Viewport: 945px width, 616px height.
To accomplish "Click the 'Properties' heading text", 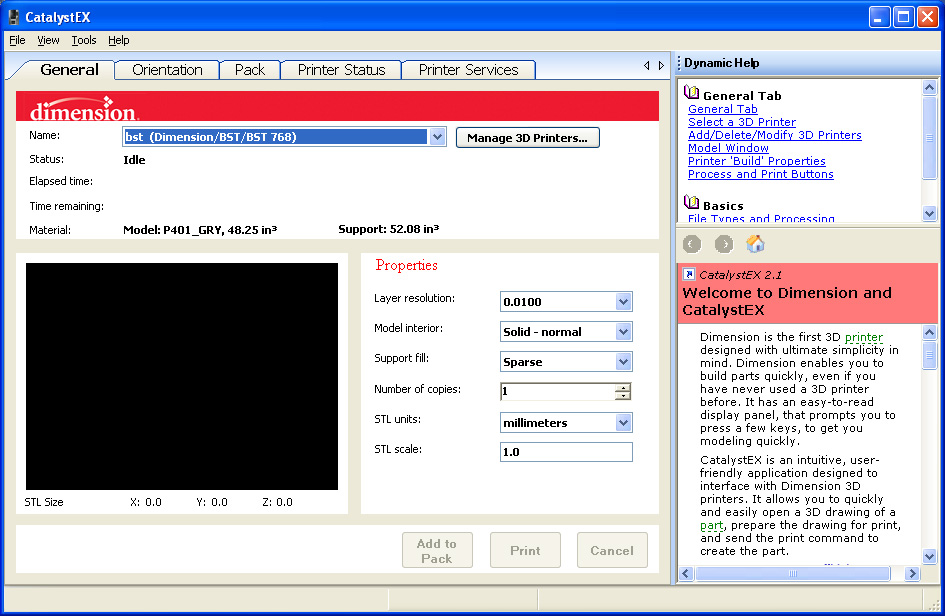I will pos(406,265).
